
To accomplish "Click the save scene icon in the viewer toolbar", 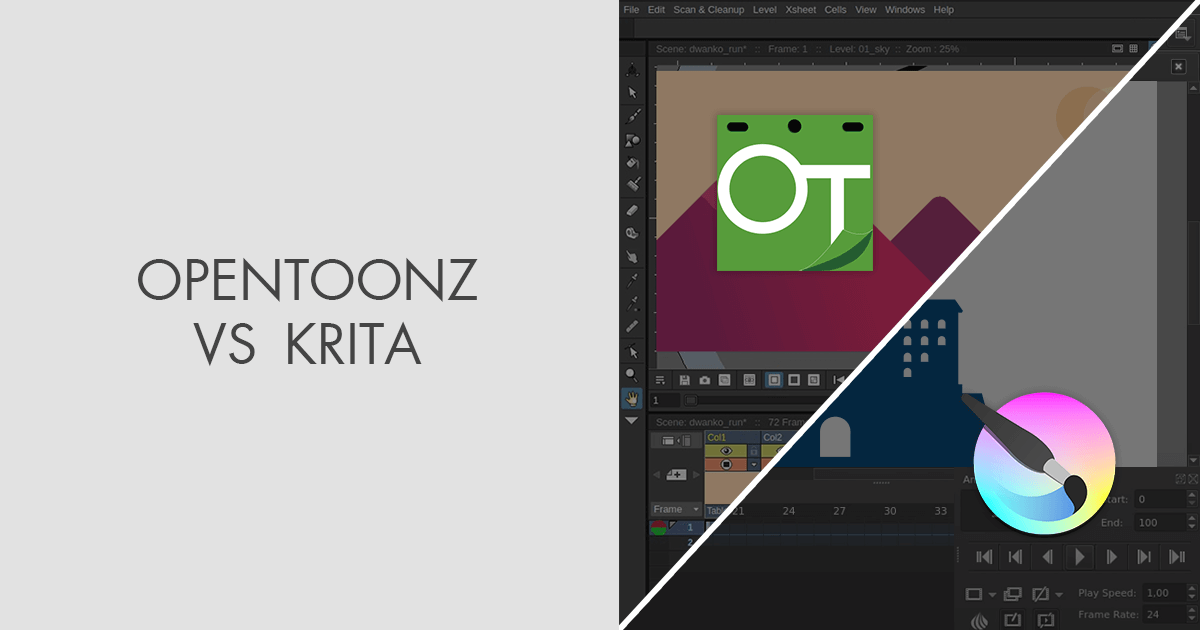I will pos(686,379).
